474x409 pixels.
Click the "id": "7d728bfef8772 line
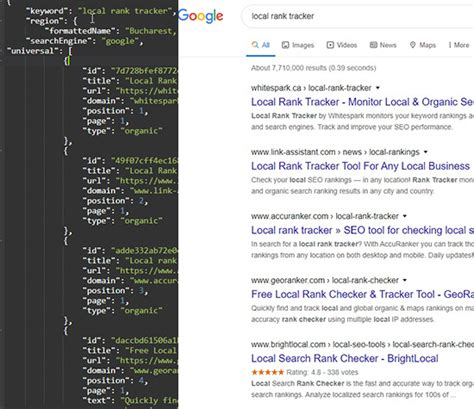coord(130,71)
